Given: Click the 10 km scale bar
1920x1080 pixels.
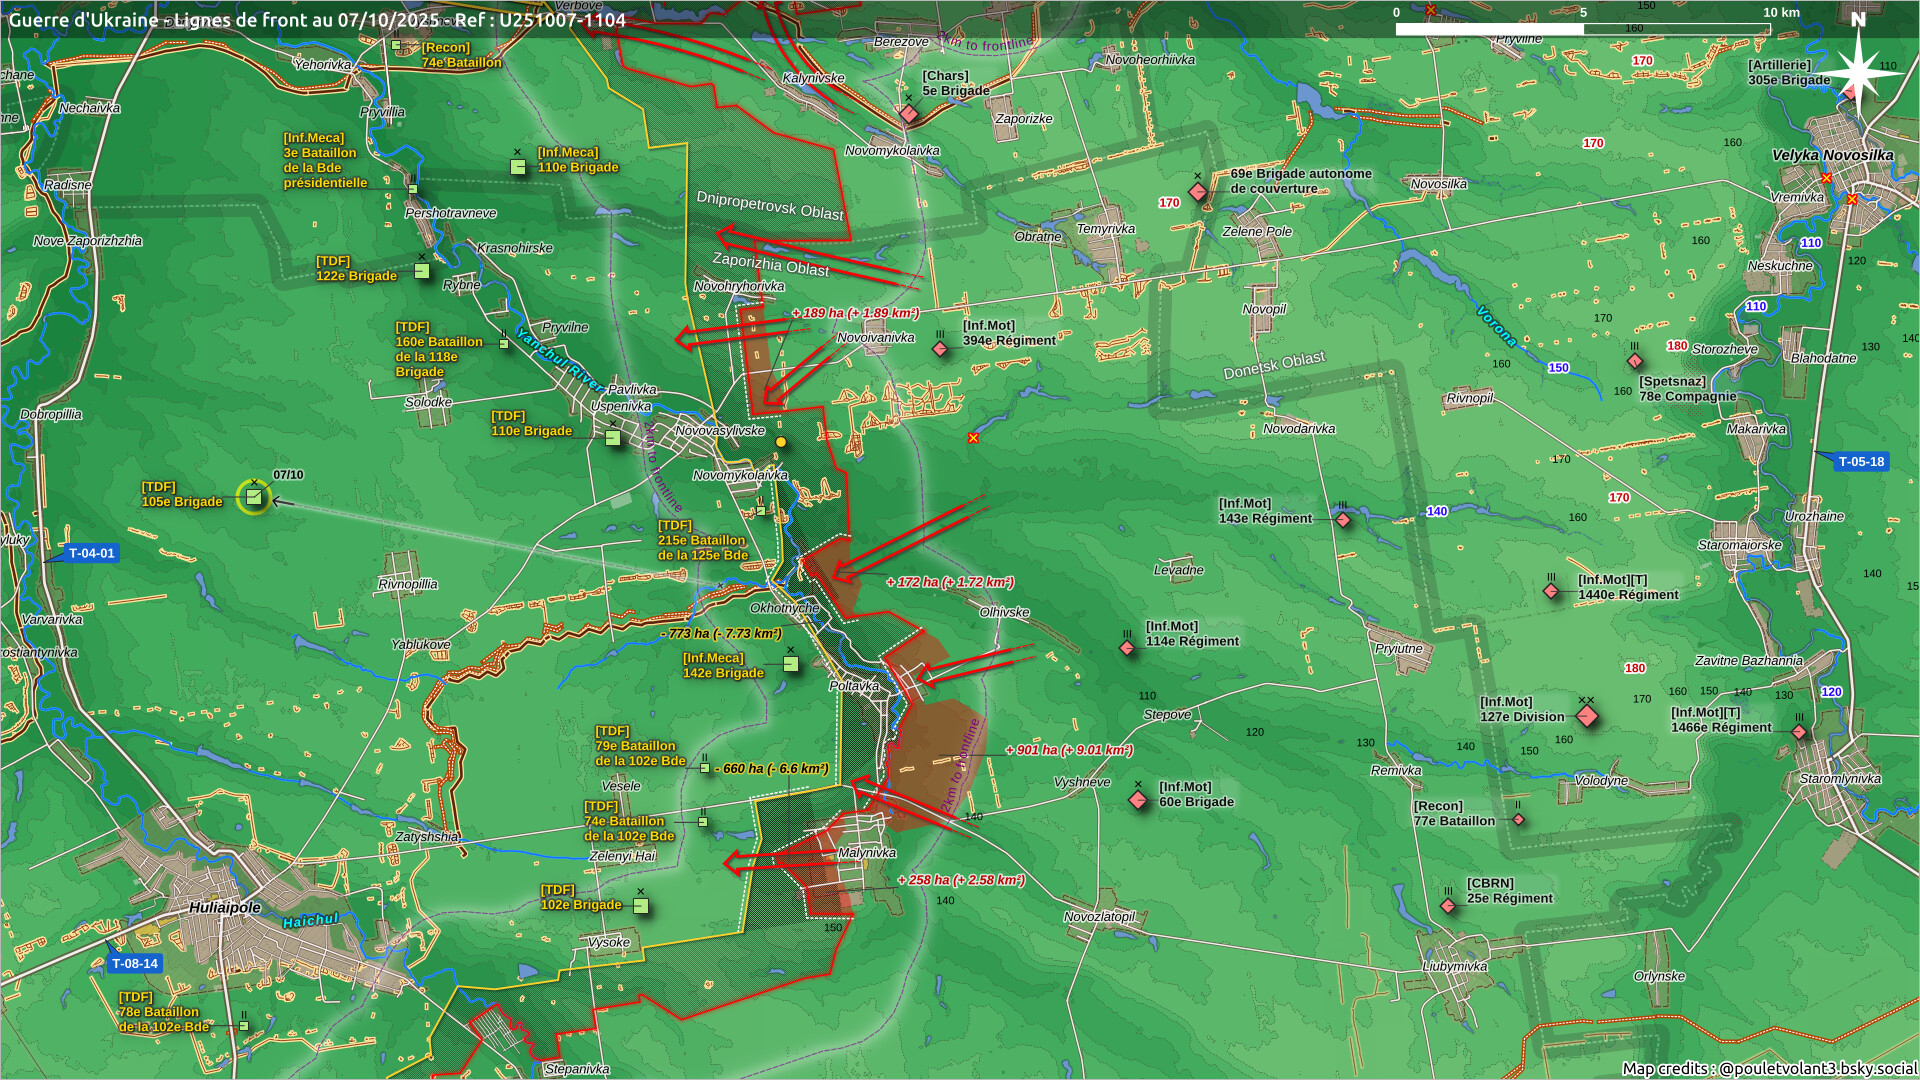Looking at the screenshot, I should (1583, 29).
